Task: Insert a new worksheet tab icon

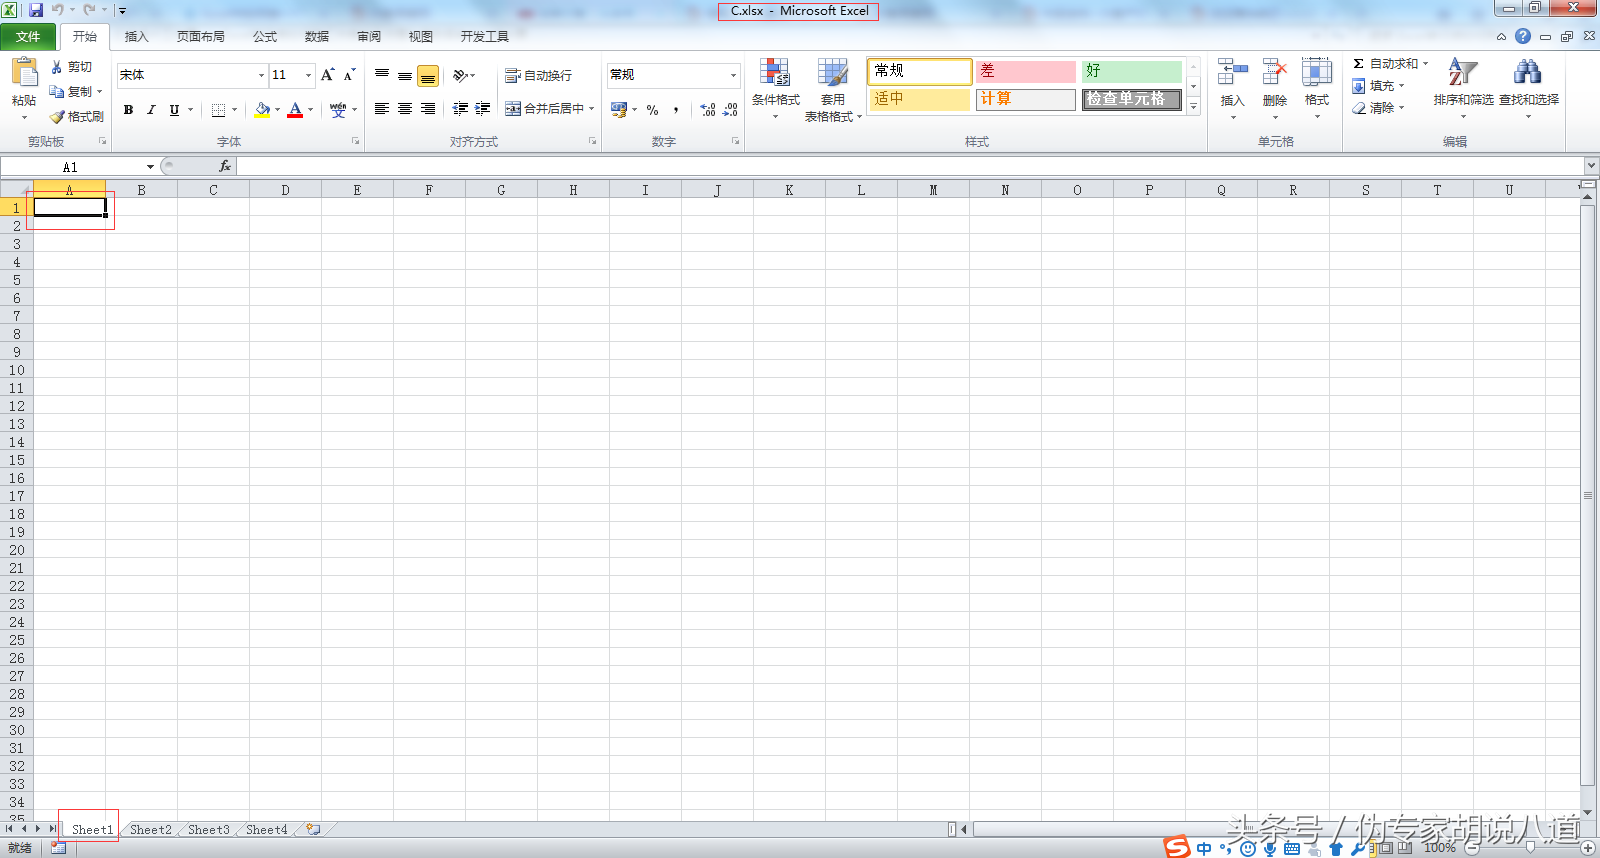Action: [313, 829]
